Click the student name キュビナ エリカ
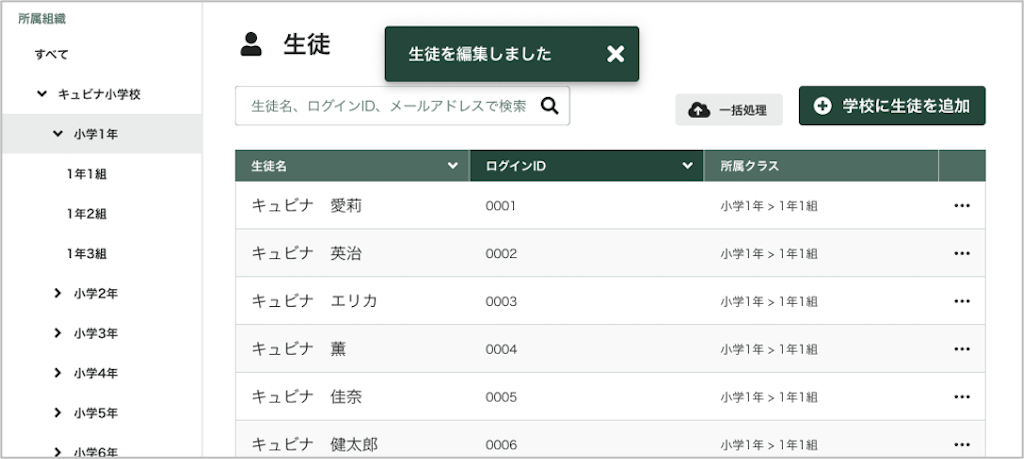1024x459 pixels. [x=314, y=301]
